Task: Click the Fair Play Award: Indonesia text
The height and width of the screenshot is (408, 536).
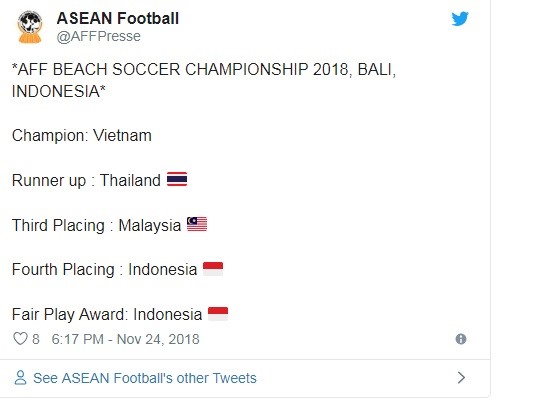Action: [107, 314]
